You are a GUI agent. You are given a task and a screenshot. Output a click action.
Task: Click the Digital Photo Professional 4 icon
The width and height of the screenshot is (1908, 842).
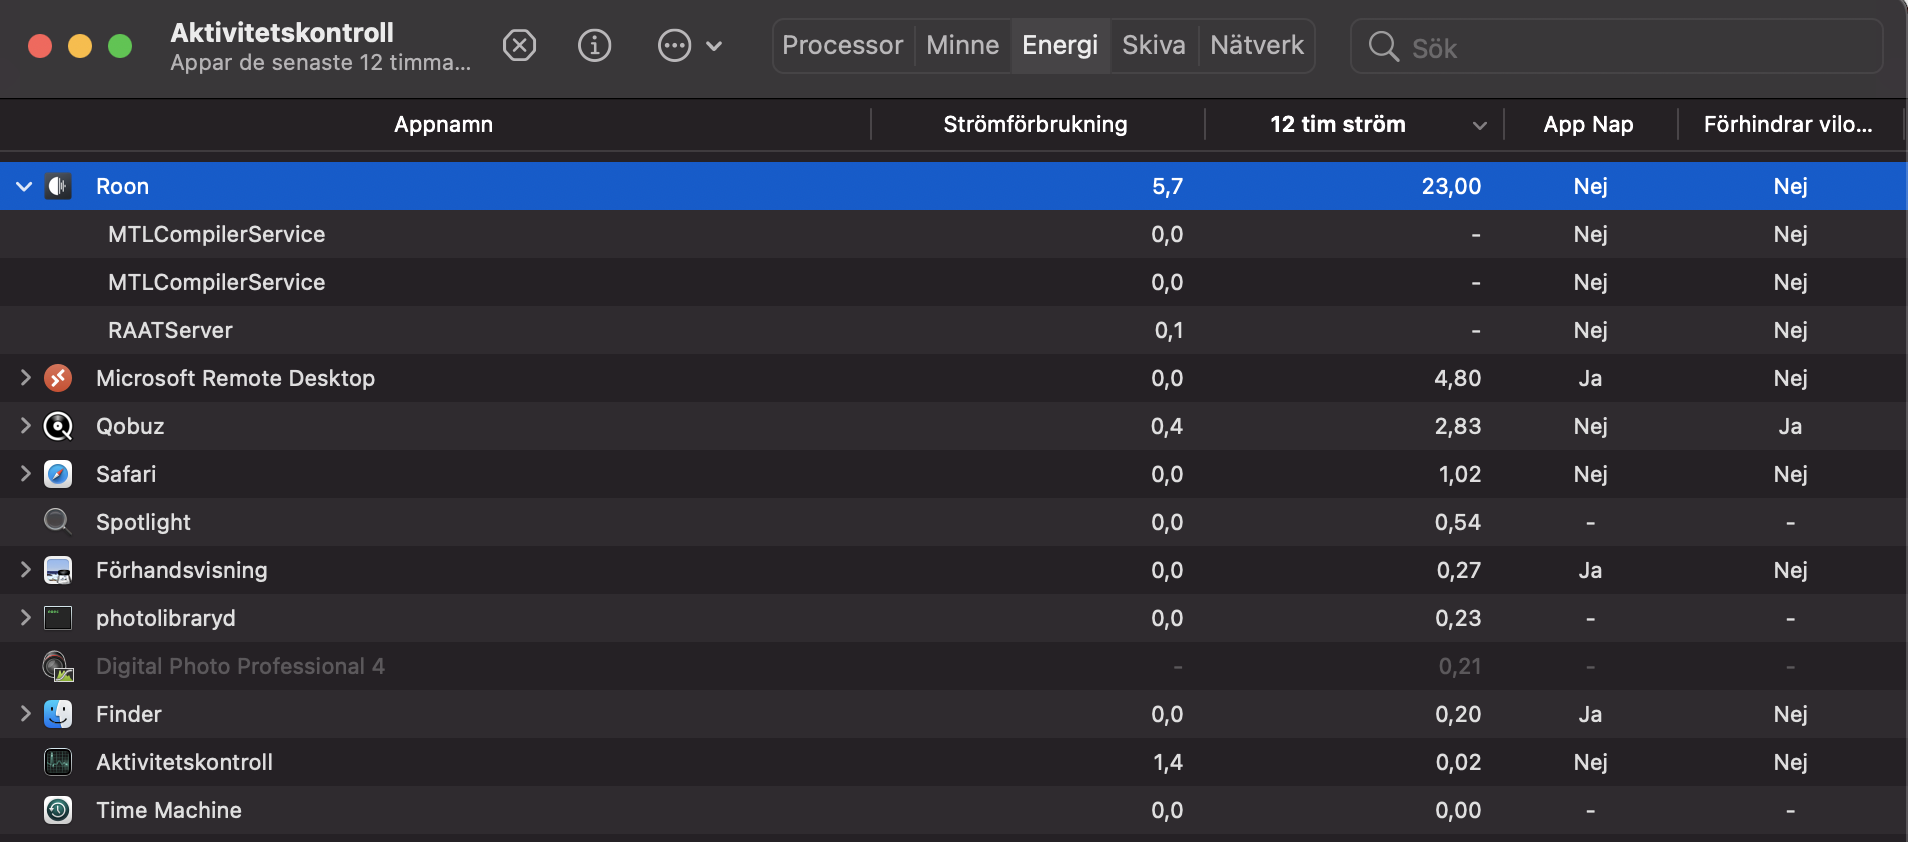pyautogui.click(x=58, y=666)
